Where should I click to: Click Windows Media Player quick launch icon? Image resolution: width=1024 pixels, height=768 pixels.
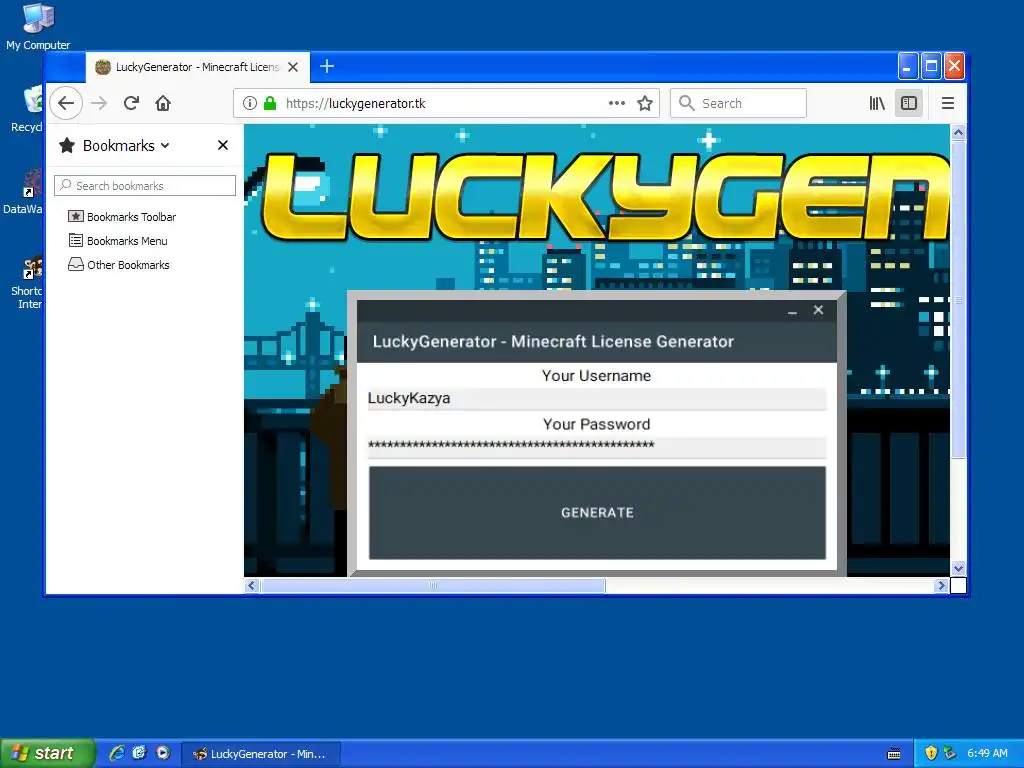[163, 753]
